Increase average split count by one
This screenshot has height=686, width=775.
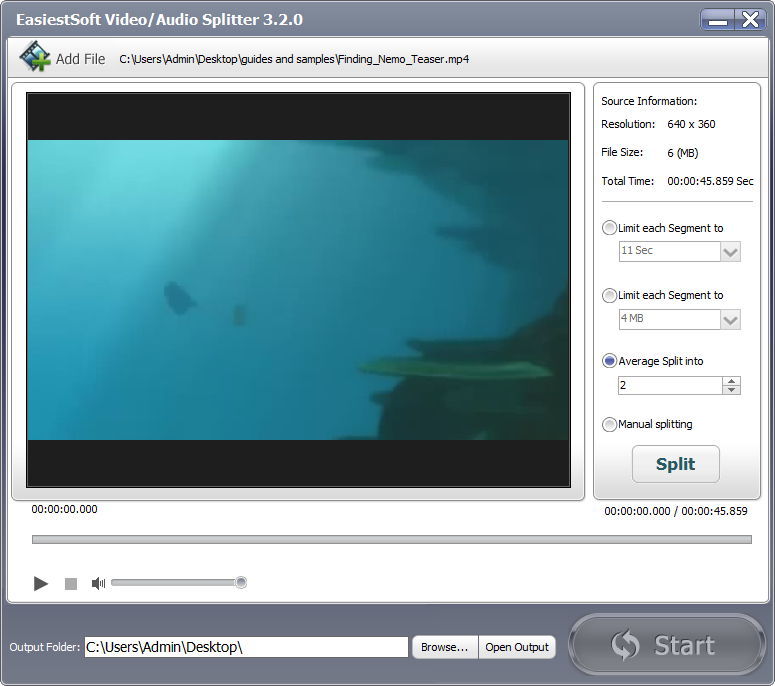click(732, 381)
